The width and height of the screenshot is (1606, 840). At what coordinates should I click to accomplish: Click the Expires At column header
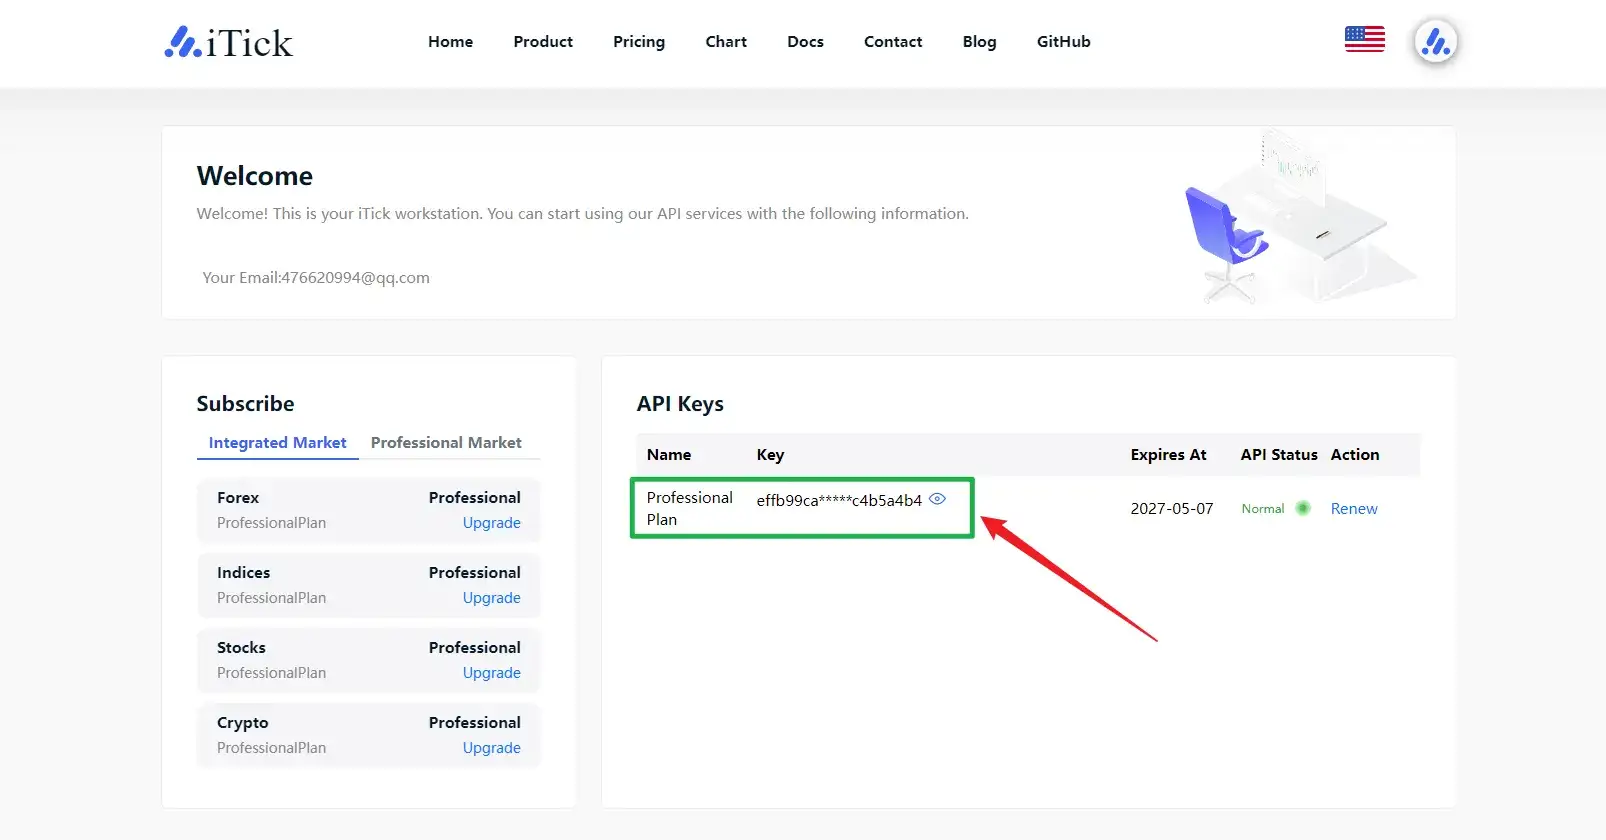pyautogui.click(x=1168, y=454)
